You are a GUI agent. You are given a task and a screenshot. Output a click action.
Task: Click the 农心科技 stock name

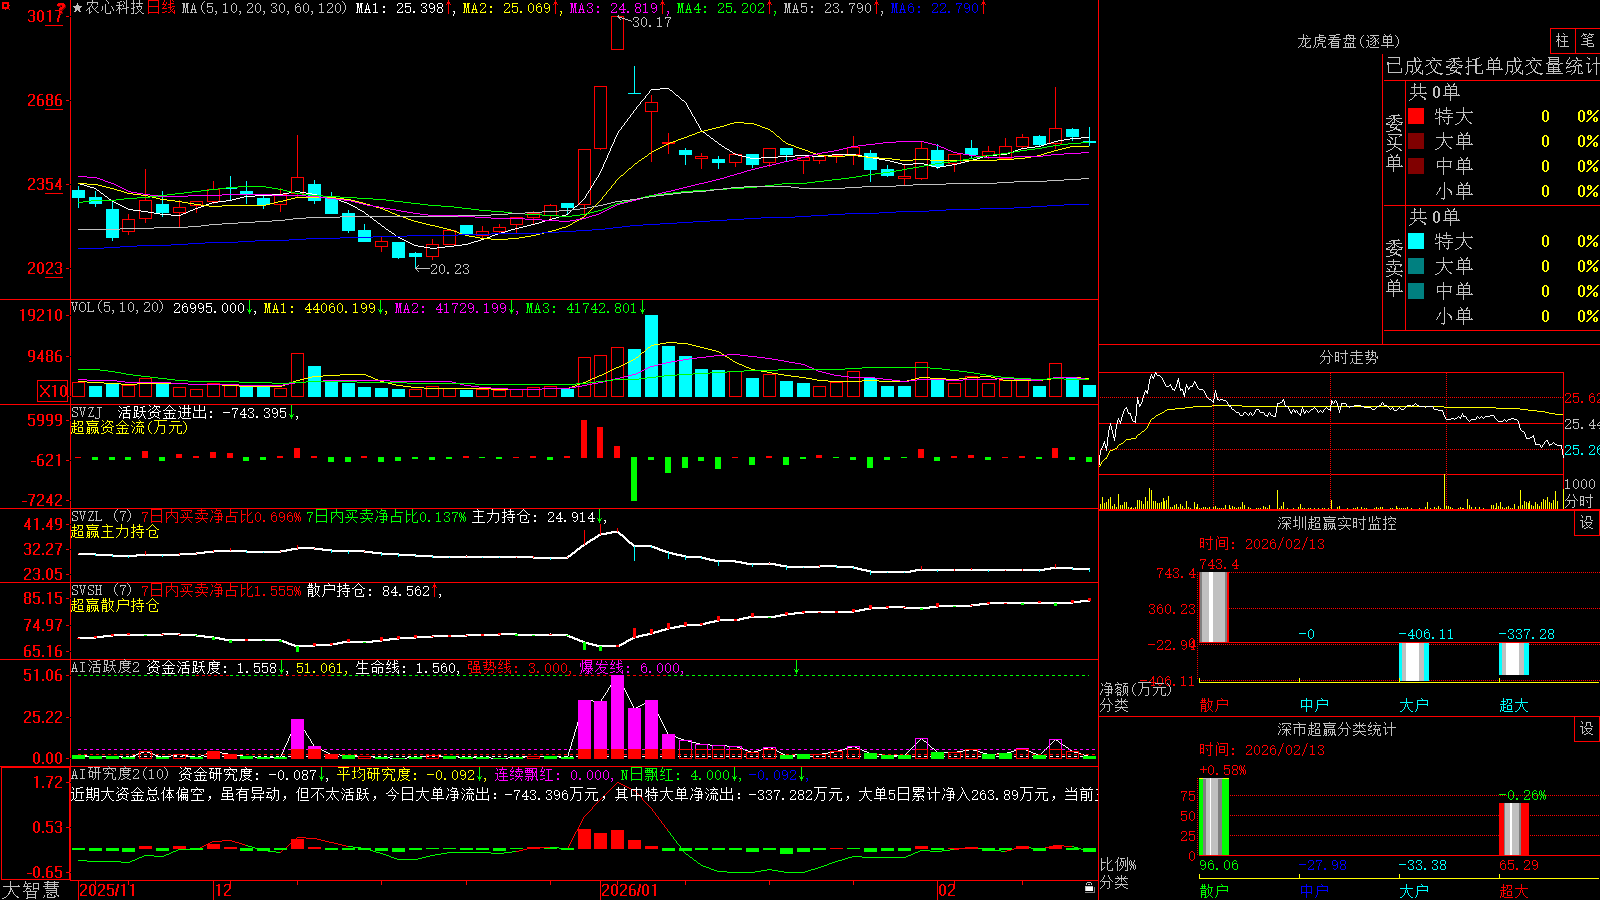pyautogui.click(x=115, y=8)
